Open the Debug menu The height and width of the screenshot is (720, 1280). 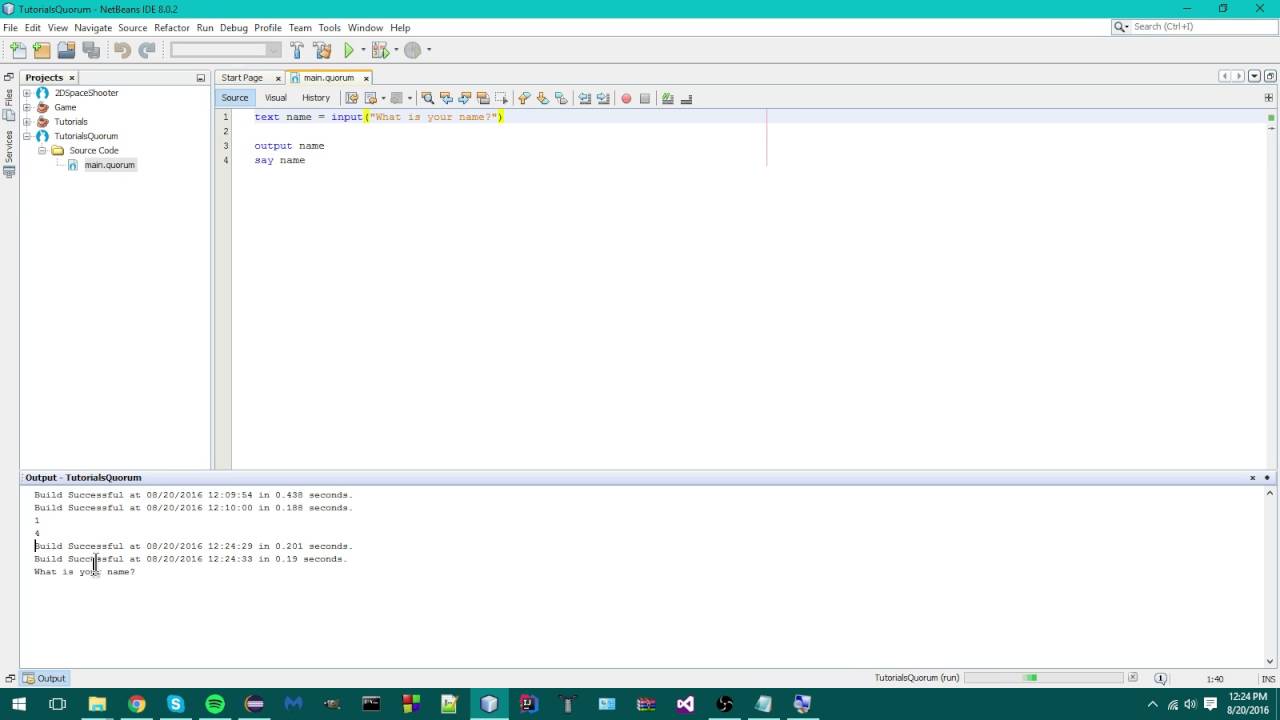(x=233, y=28)
